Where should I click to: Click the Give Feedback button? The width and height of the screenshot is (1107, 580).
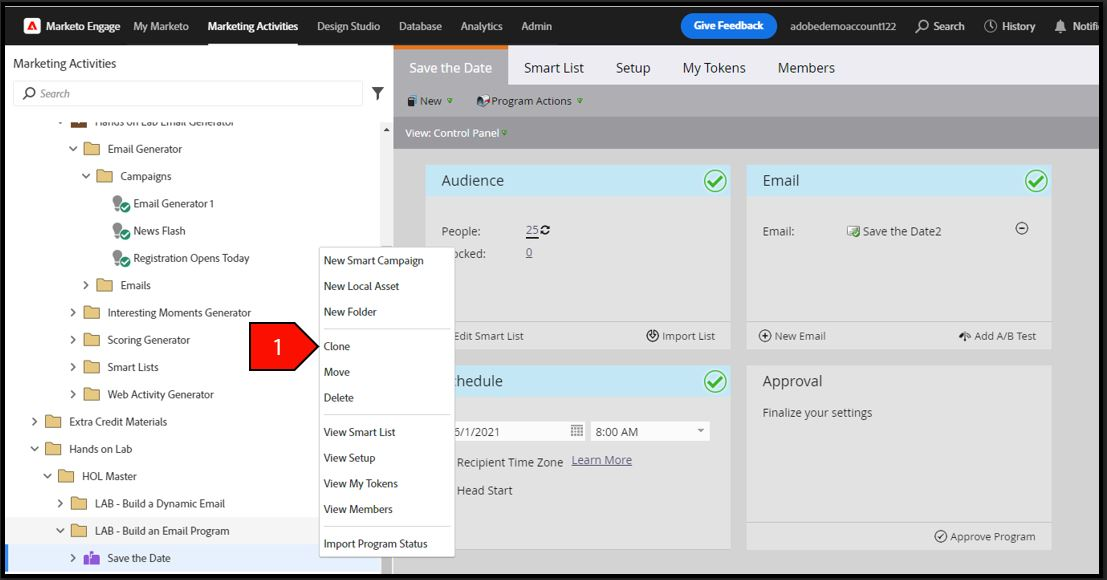coord(729,26)
